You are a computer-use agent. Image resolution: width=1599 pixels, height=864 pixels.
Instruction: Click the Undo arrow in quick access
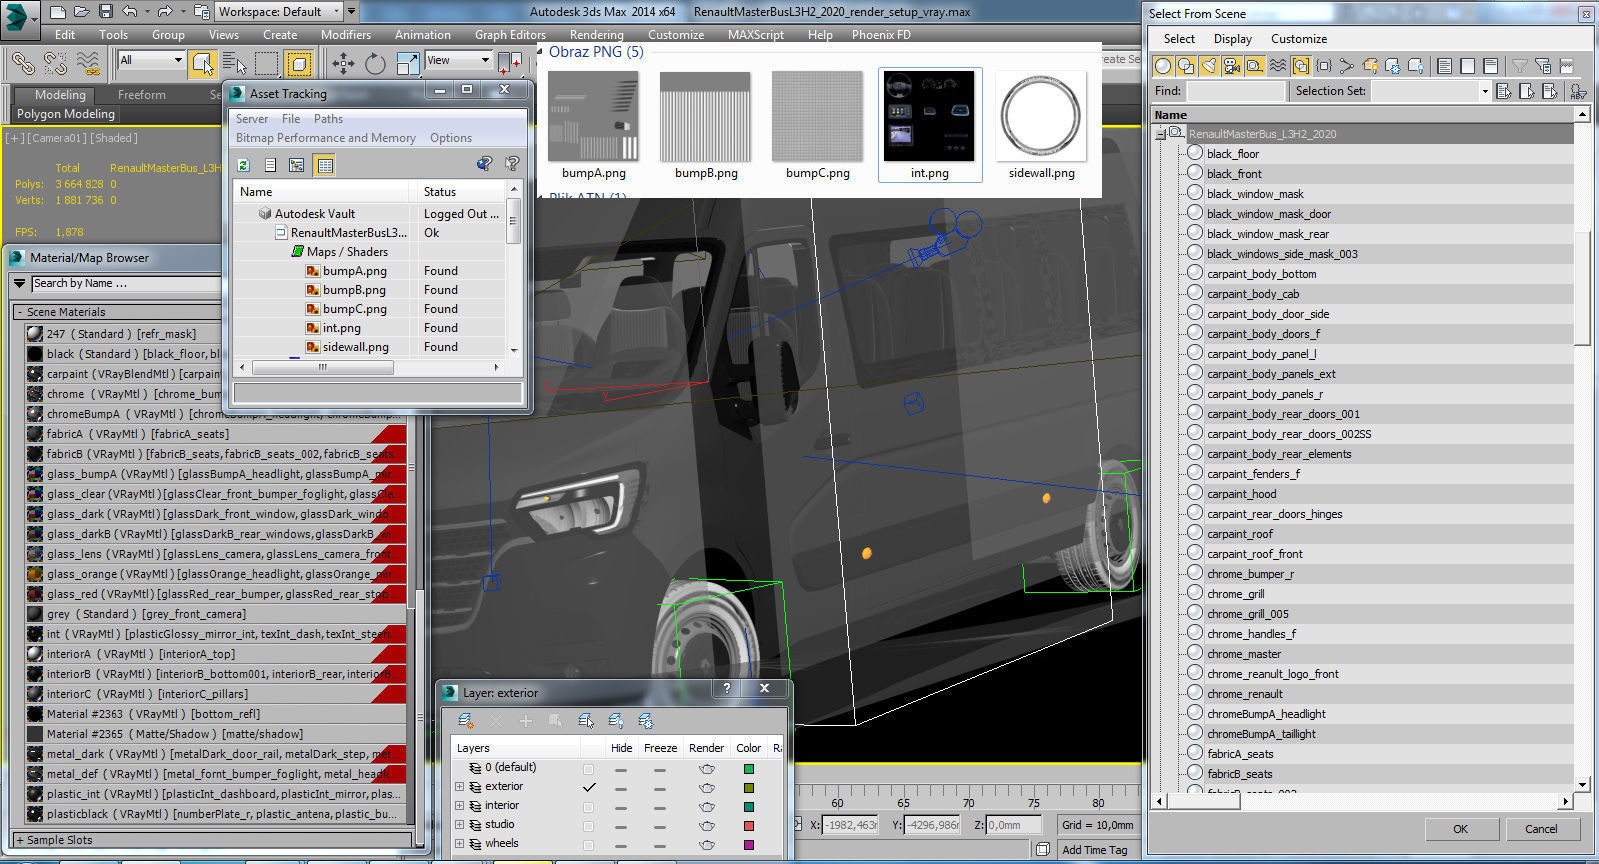(x=130, y=12)
